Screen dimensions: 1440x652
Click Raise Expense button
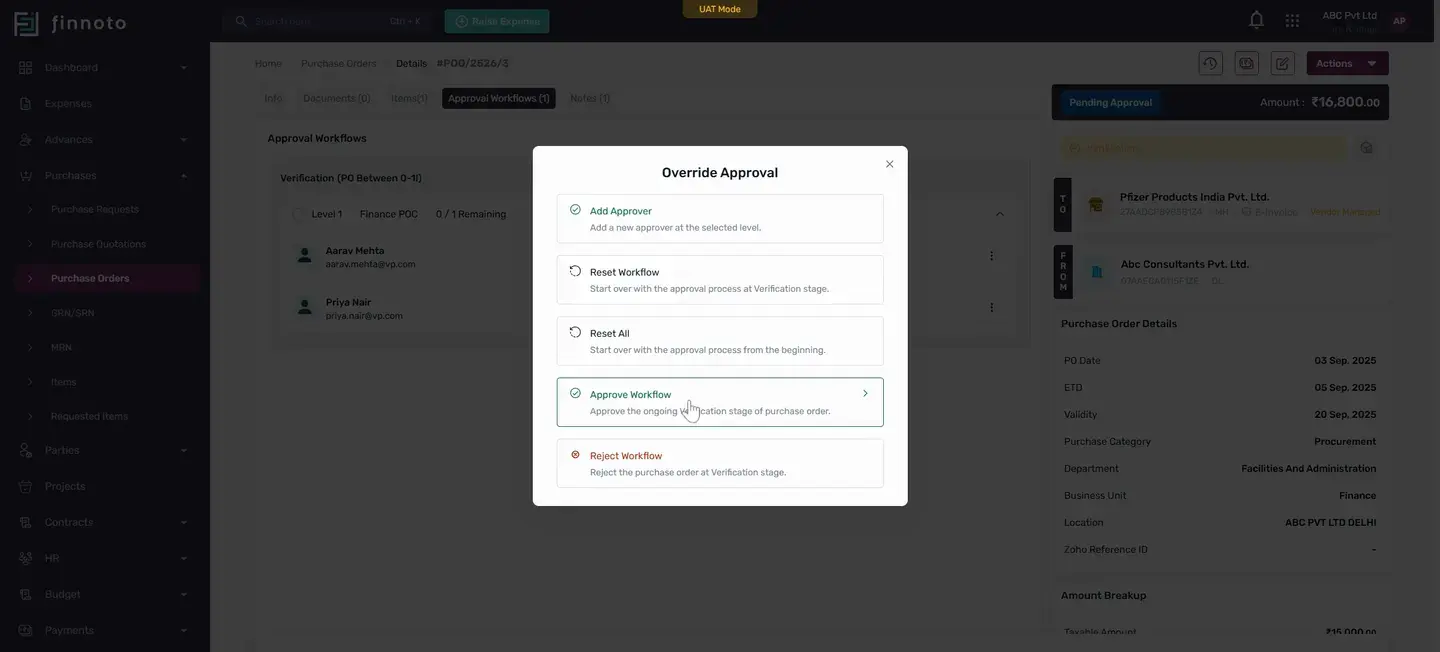pyautogui.click(x=497, y=21)
